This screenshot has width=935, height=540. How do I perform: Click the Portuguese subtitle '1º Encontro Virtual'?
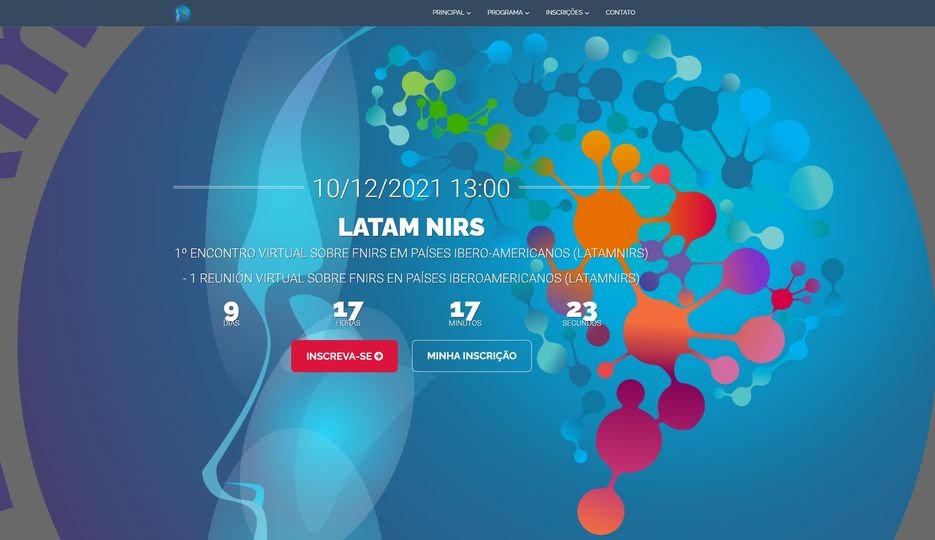coord(411,253)
